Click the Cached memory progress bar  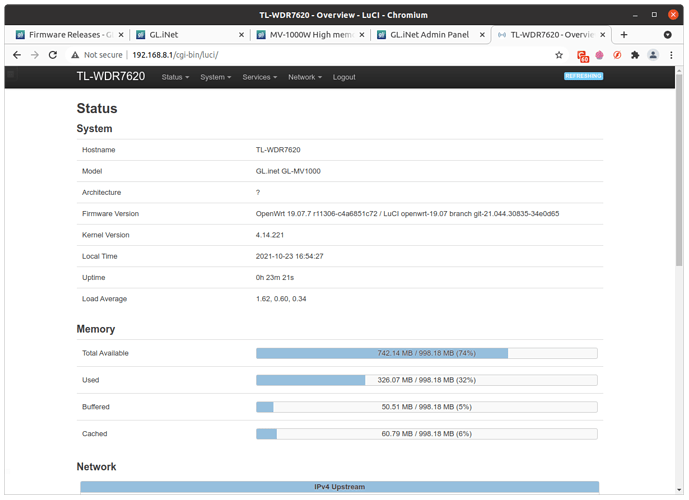tap(427, 434)
